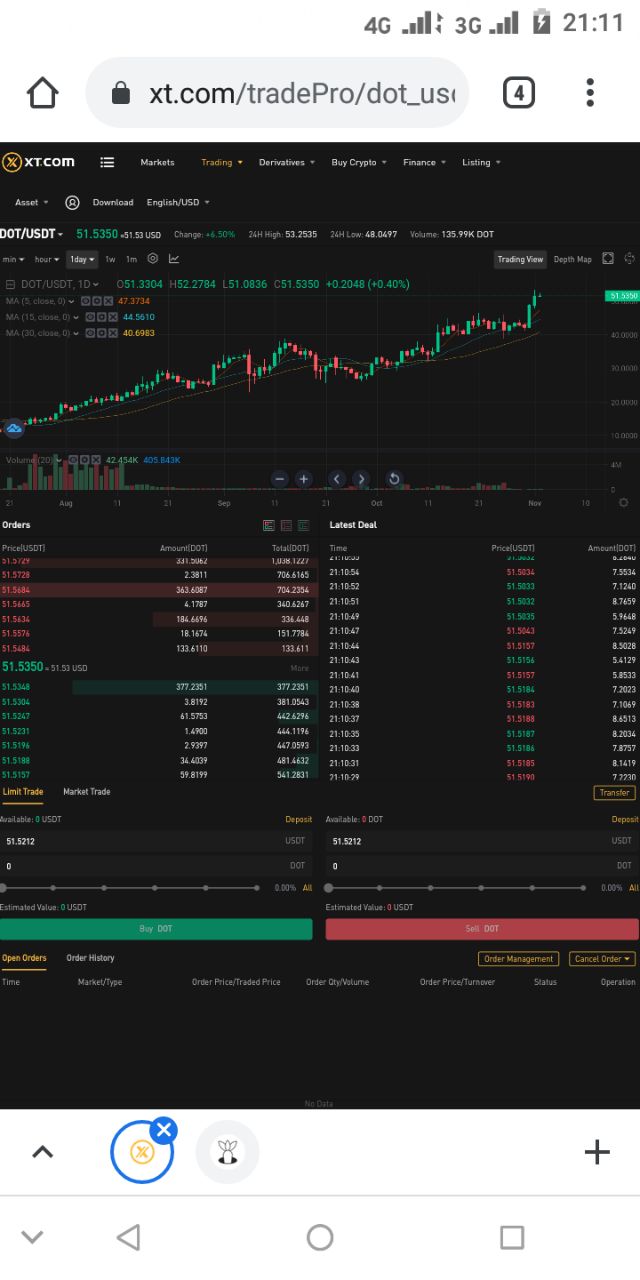The image size is (640, 1280).
Task: Click the Download link
Action: click(113, 202)
